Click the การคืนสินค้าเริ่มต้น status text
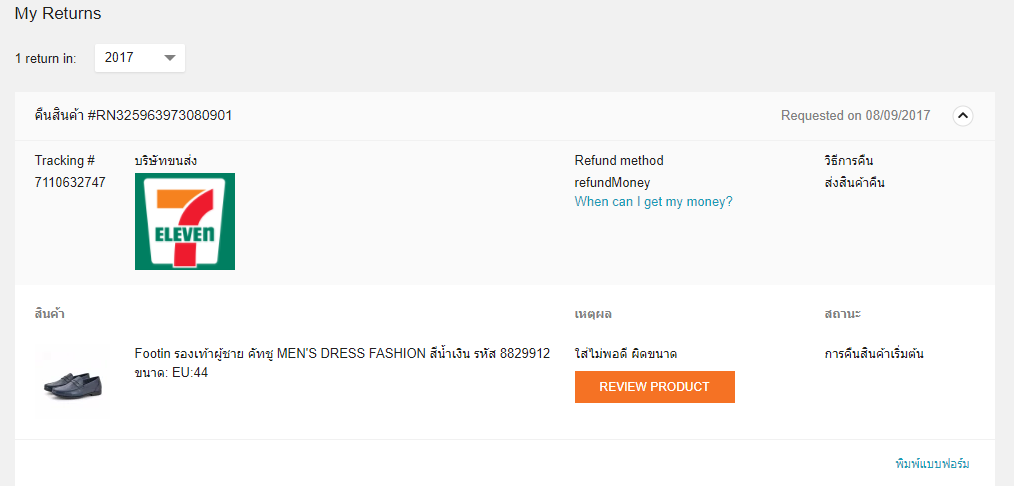The image size is (1014, 486). [x=874, y=354]
